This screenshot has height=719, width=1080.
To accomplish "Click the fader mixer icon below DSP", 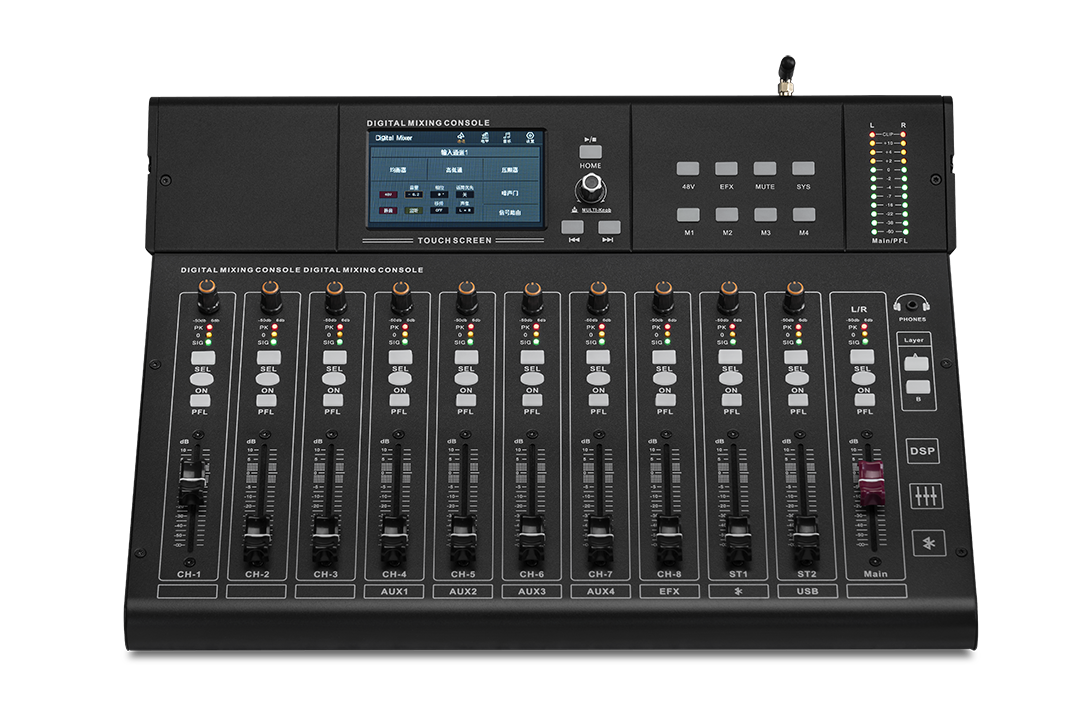I will [926, 496].
